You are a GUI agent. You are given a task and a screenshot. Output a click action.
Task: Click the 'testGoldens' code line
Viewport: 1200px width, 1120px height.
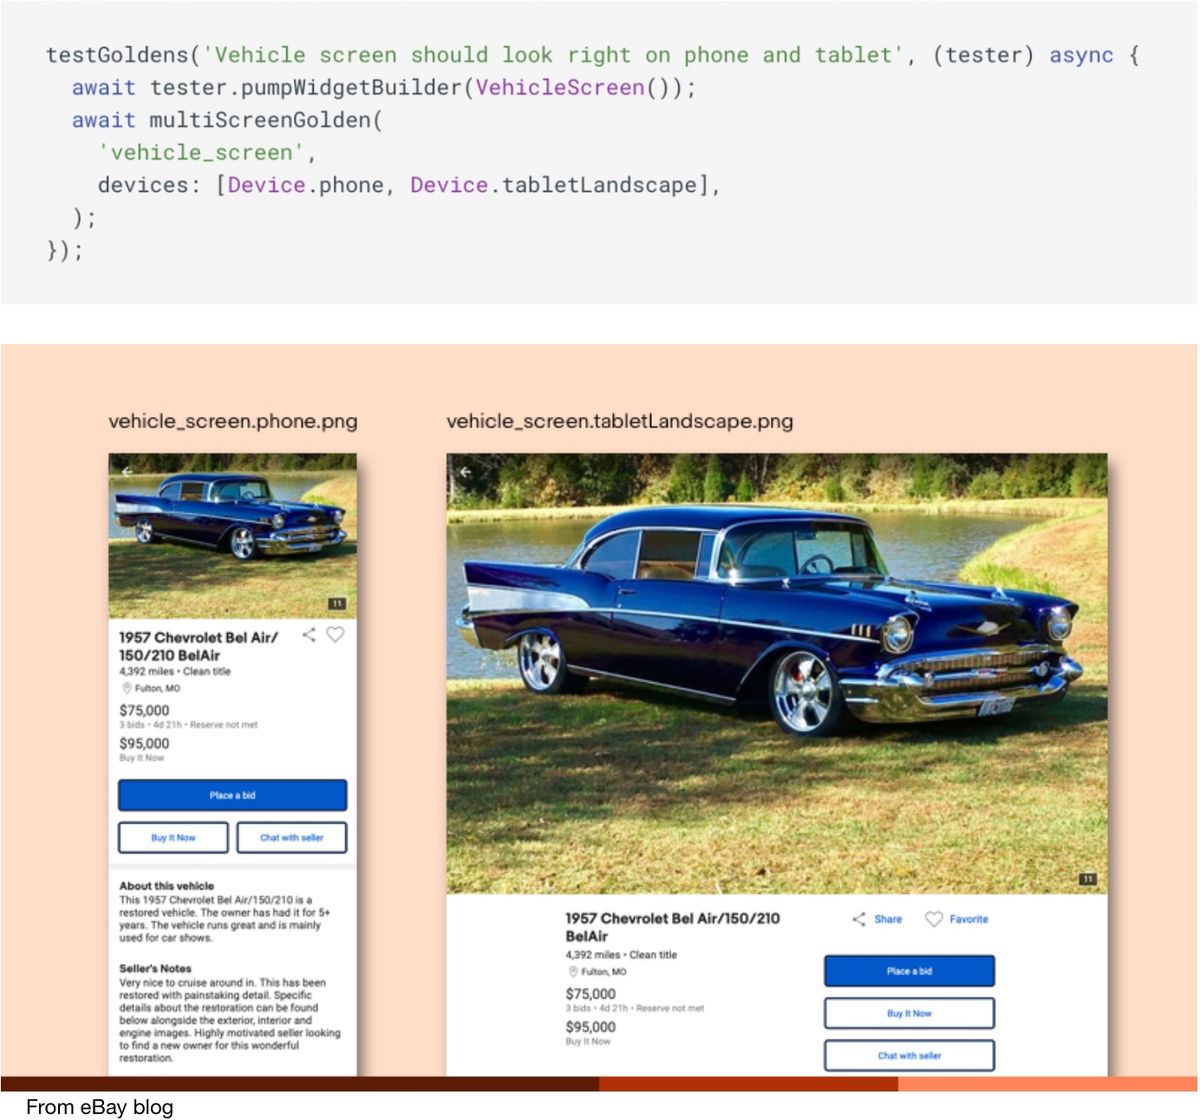(592, 55)
